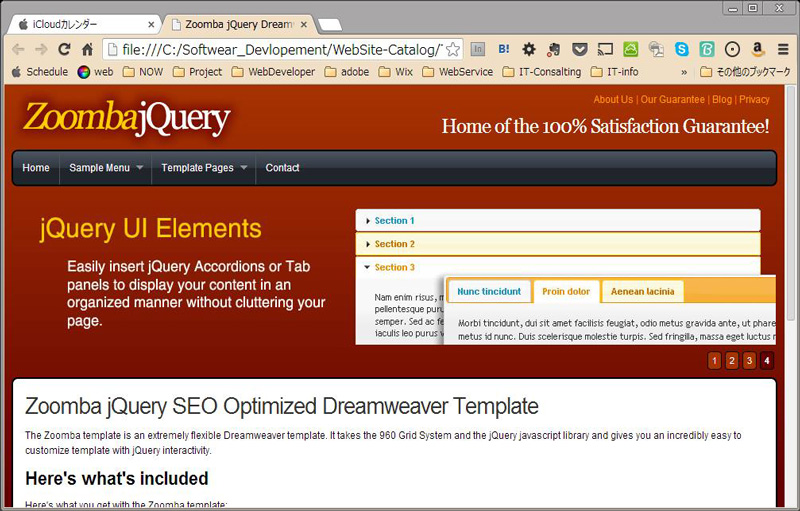The height and width of the screenshot is (511, 800).
Task: Open the IT-info bookmarks folder
Action: tap(614, 72)
